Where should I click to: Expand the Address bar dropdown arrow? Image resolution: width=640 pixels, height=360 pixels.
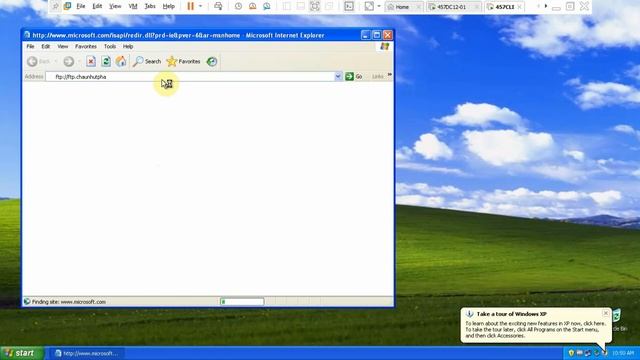point(338,76)
